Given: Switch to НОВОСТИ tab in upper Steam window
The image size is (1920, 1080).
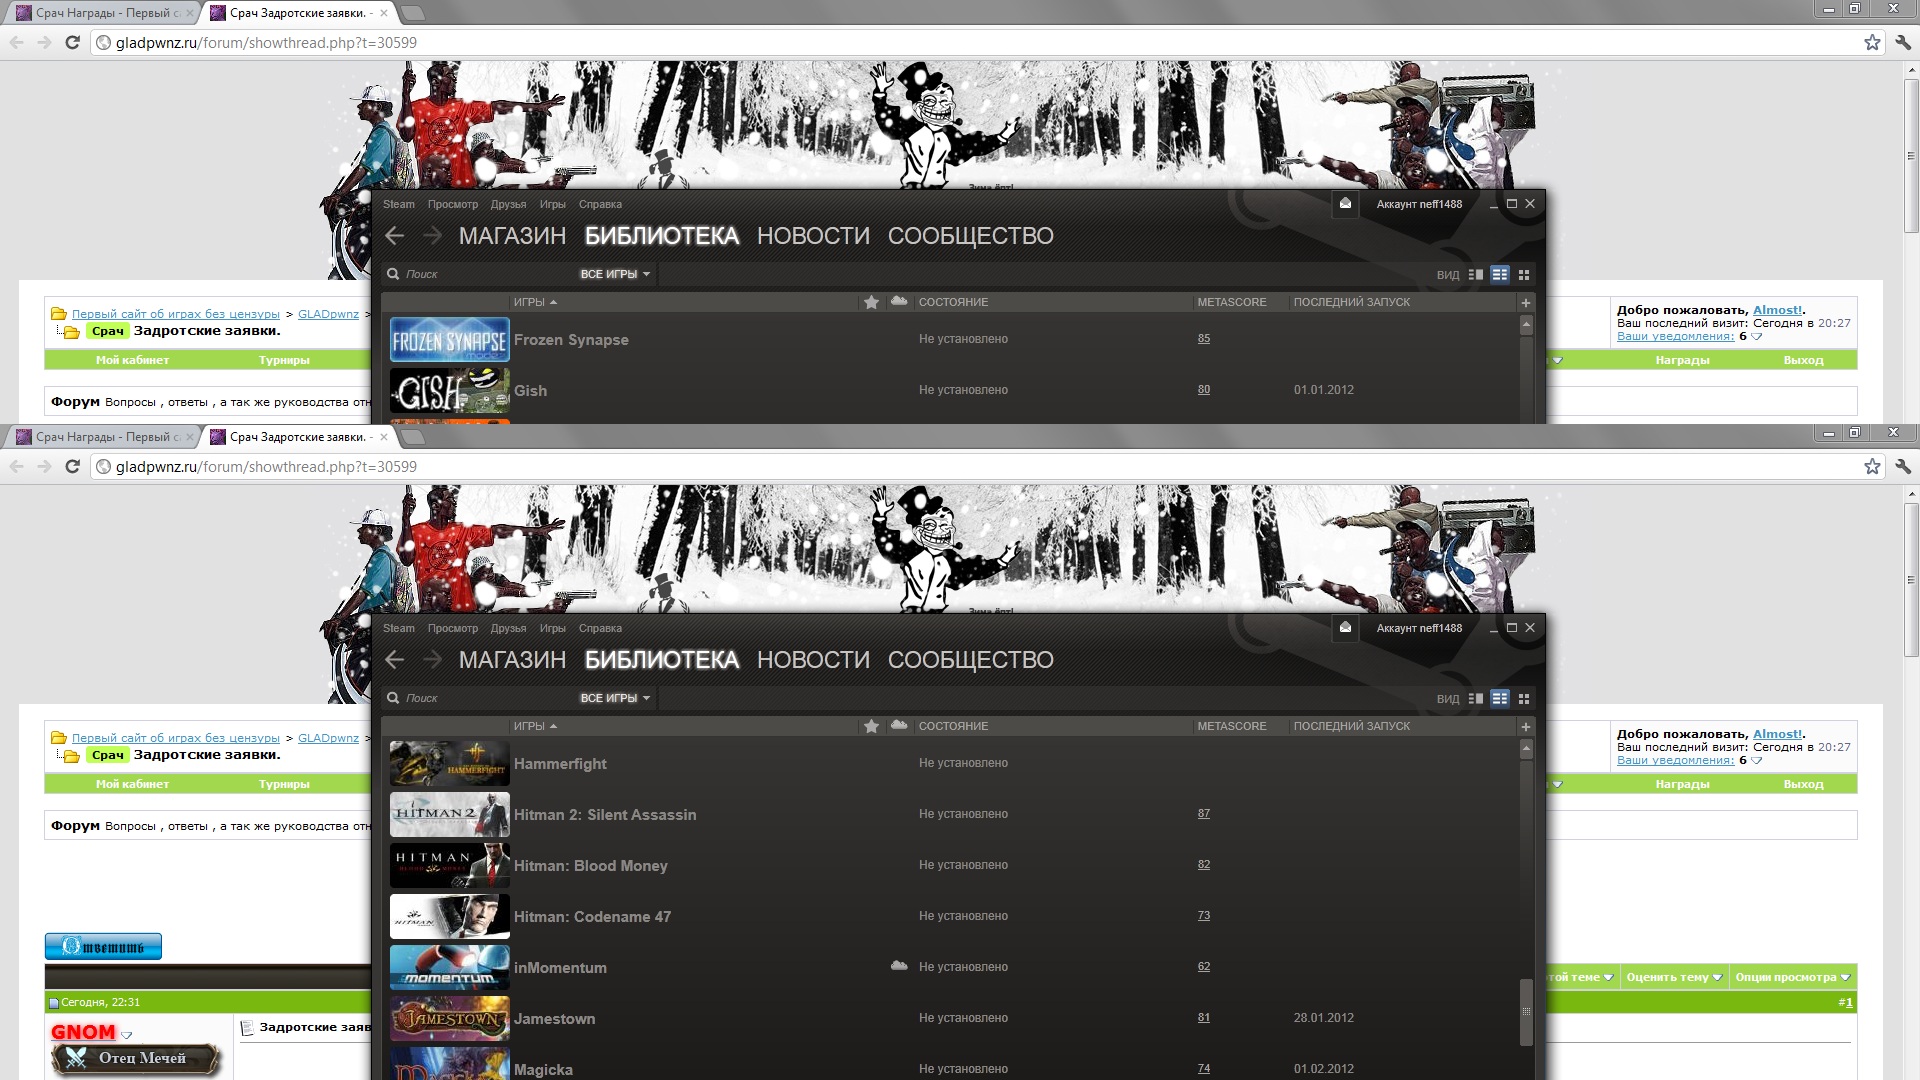Looking at the screenshot, I should (x=813, y=236).
